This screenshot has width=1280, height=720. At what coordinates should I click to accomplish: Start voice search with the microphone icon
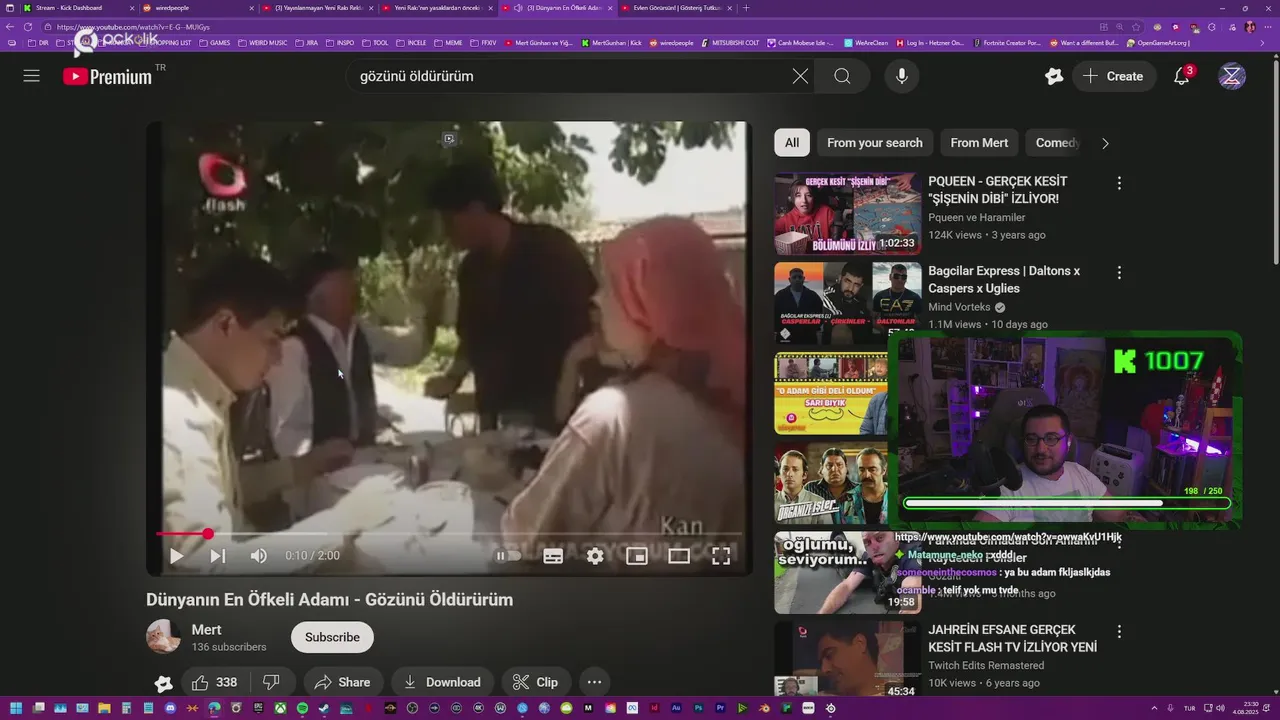click(902, 76)
